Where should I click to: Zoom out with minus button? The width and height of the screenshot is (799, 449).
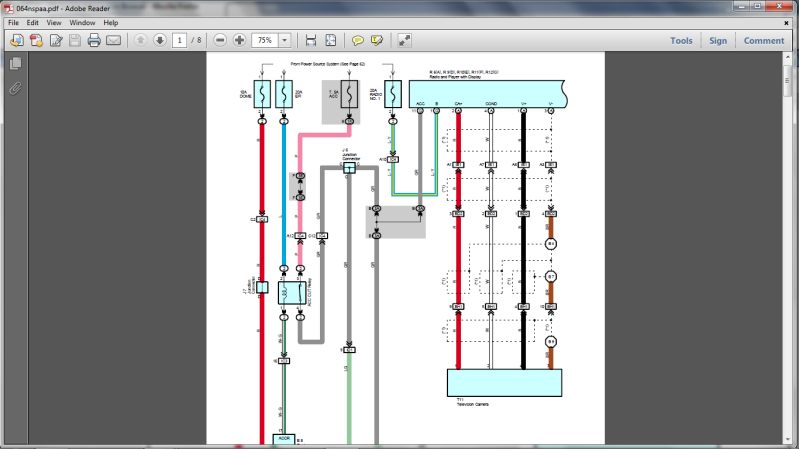220,41
